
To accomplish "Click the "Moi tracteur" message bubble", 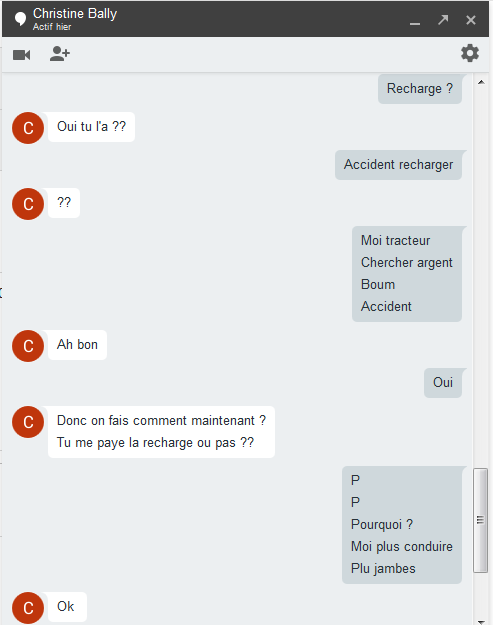I will (x=407, y=273).
